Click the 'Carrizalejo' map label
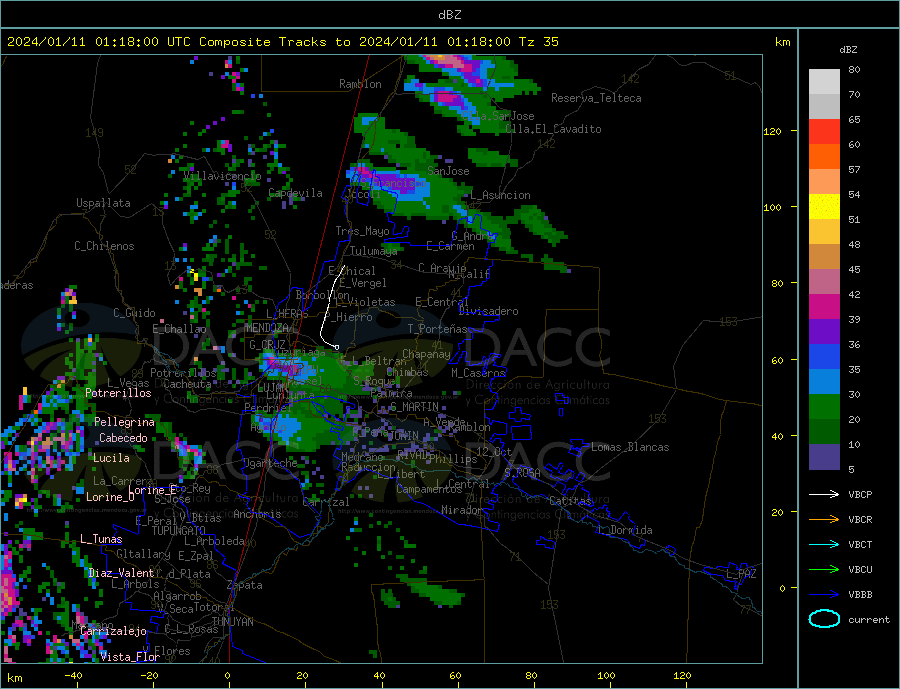The width and height of the screenshot is (900, 689). click(114, 632)
